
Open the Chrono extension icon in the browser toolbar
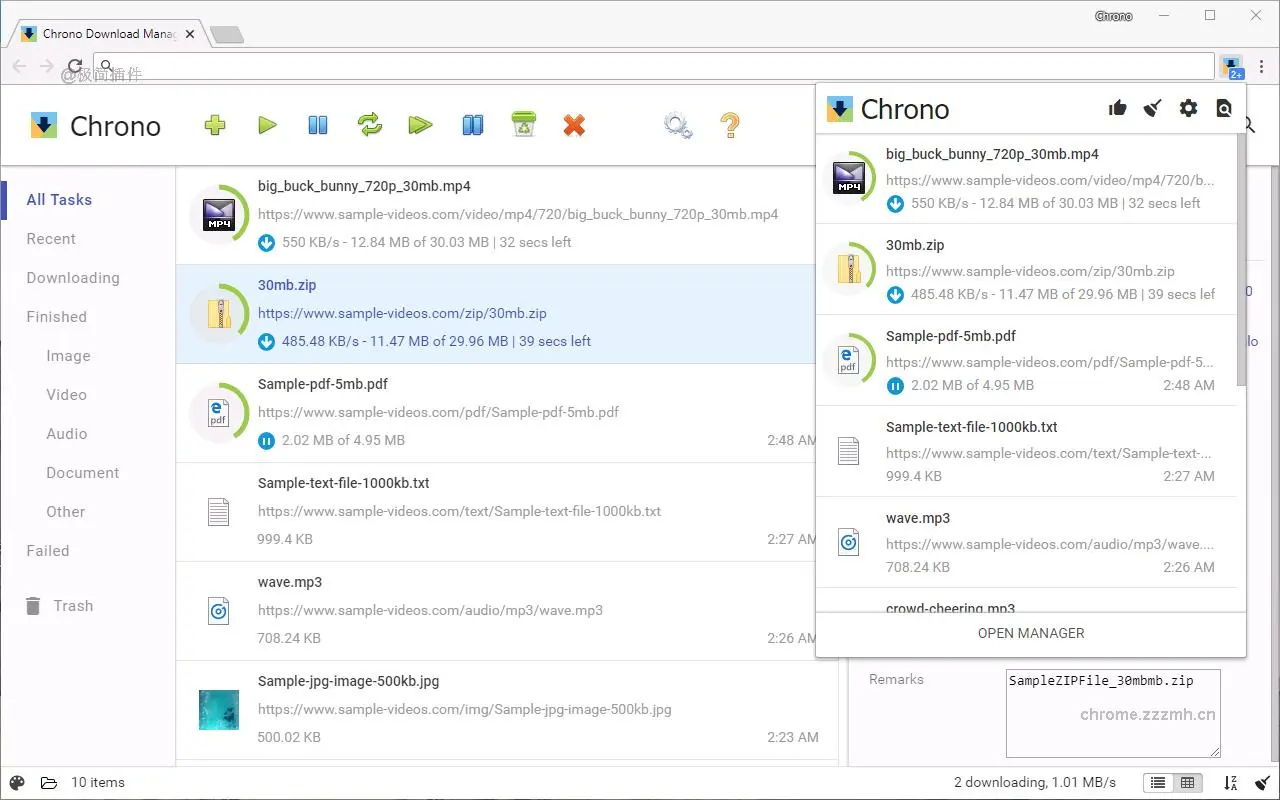coord(1233,66)
